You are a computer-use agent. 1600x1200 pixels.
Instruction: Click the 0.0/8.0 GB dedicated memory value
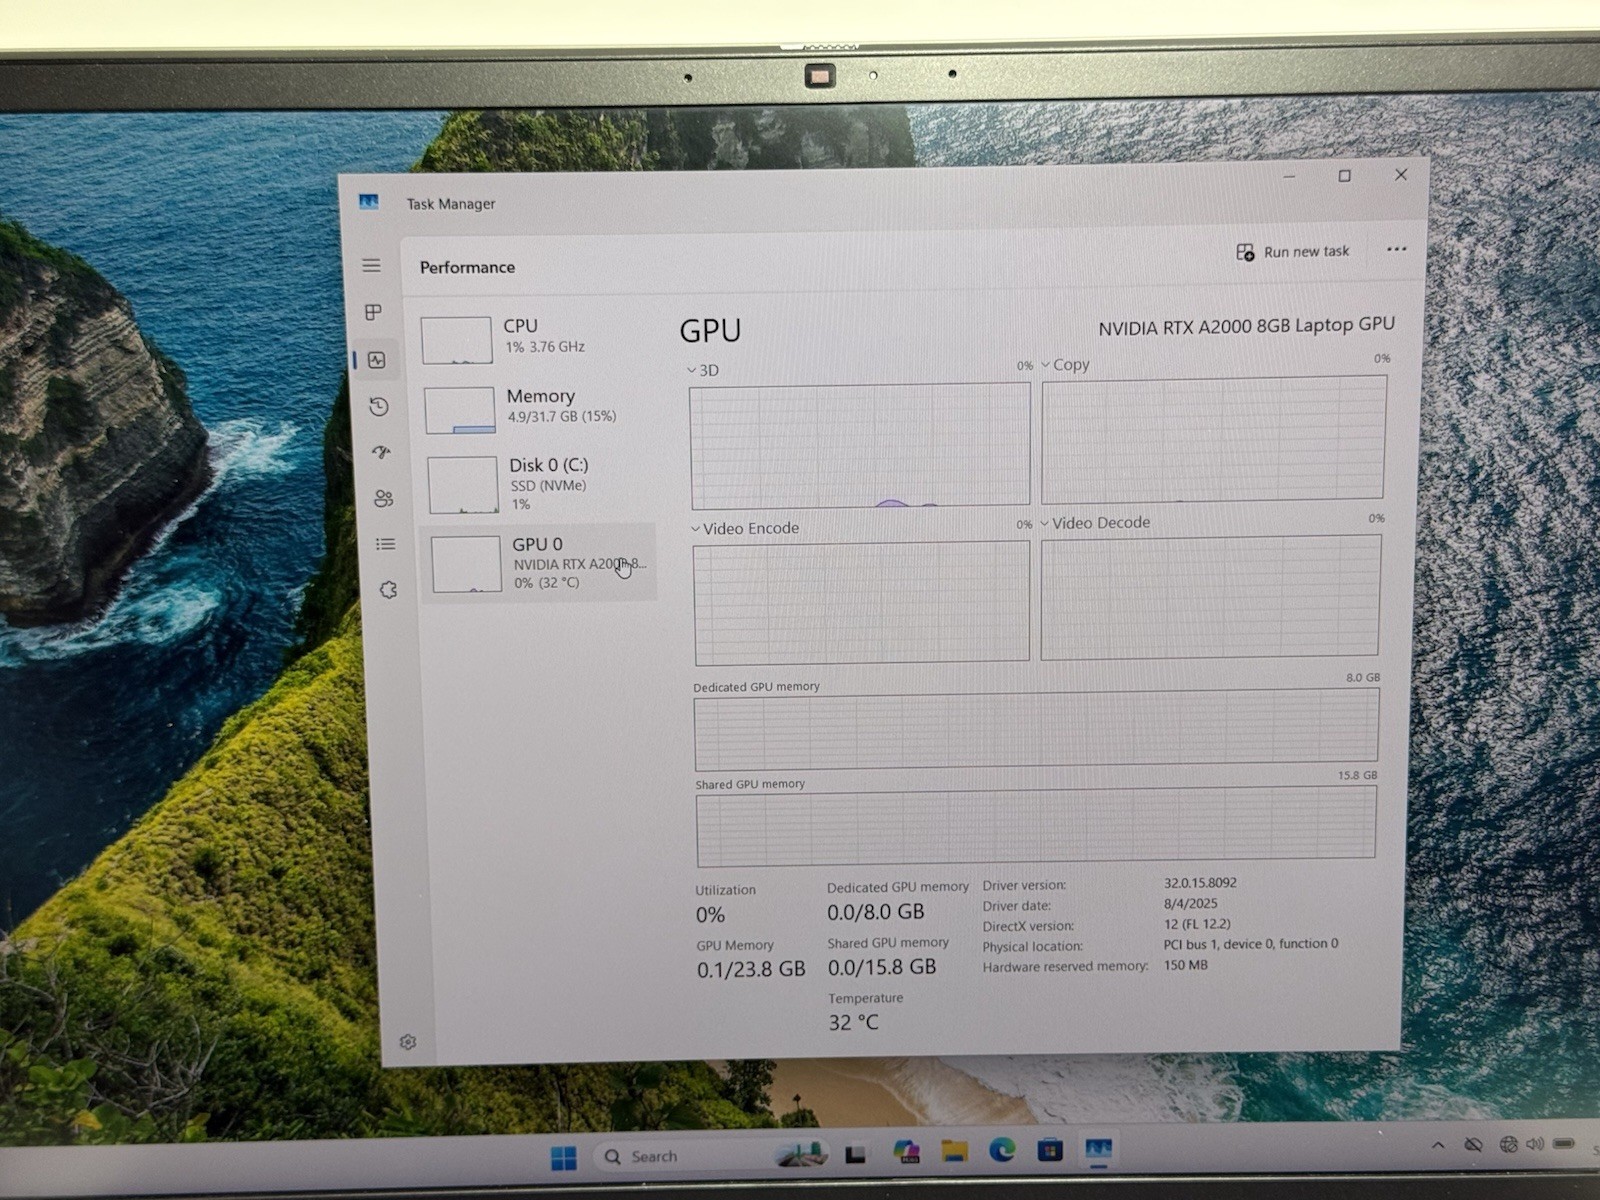coord(876,912)
